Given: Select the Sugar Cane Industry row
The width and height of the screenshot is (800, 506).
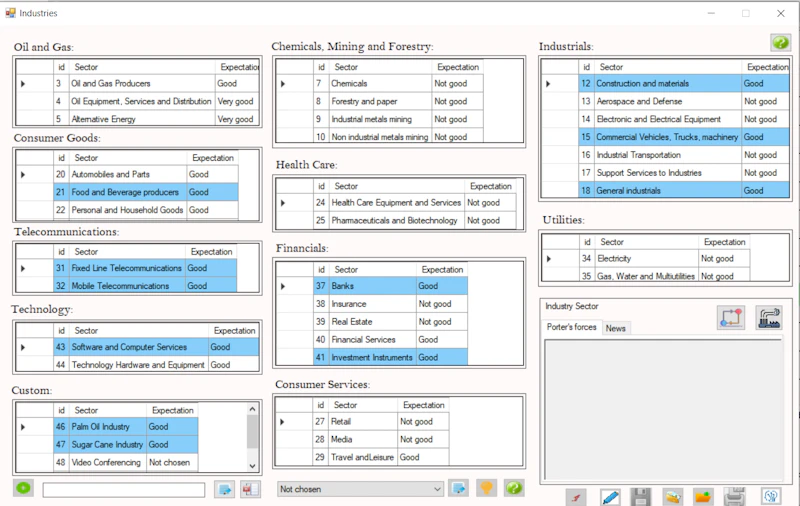Looking at the screenshot, I should pyautogui.click(x=107, y=445).
